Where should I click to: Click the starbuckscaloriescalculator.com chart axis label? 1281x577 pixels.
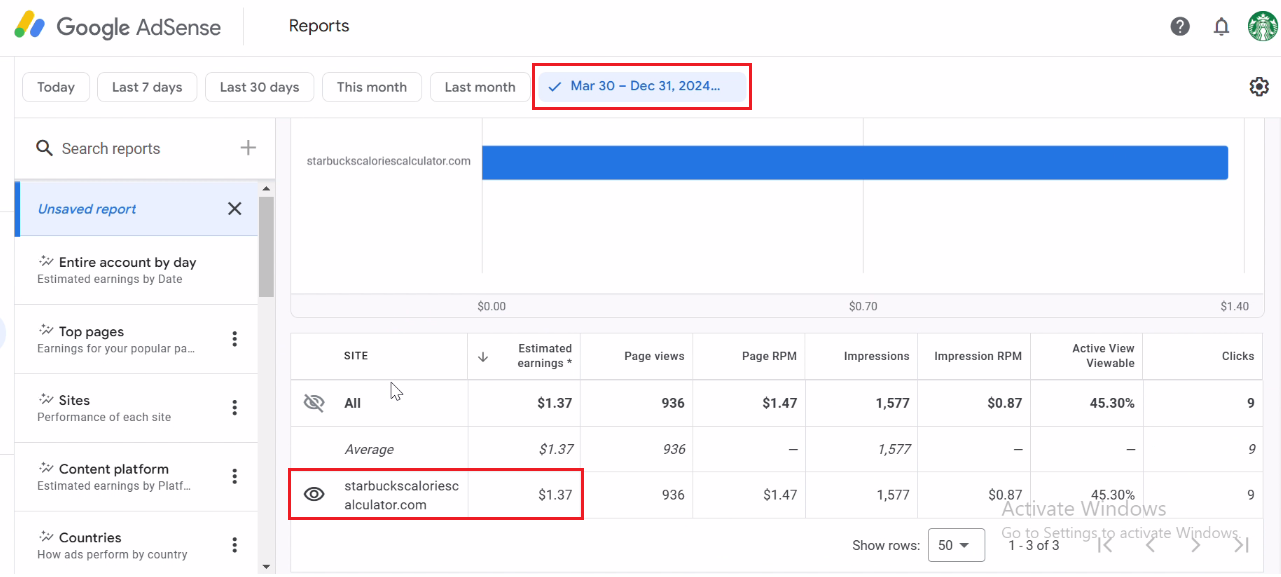388,160
